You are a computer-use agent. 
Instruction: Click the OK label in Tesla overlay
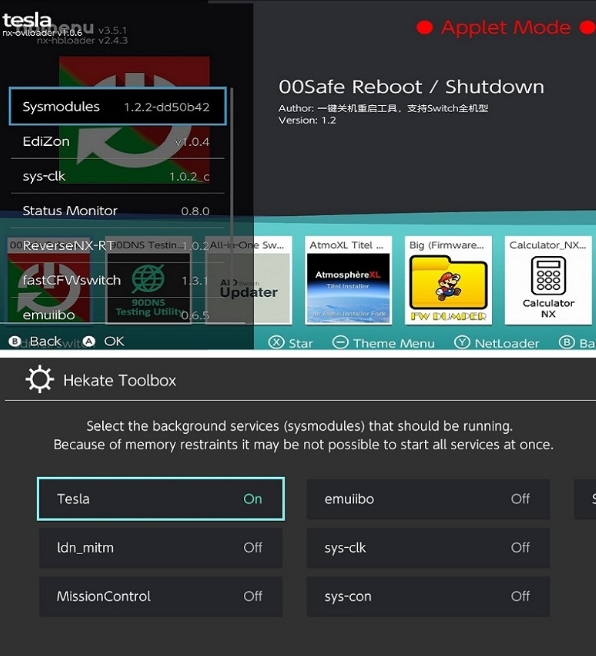114,341
